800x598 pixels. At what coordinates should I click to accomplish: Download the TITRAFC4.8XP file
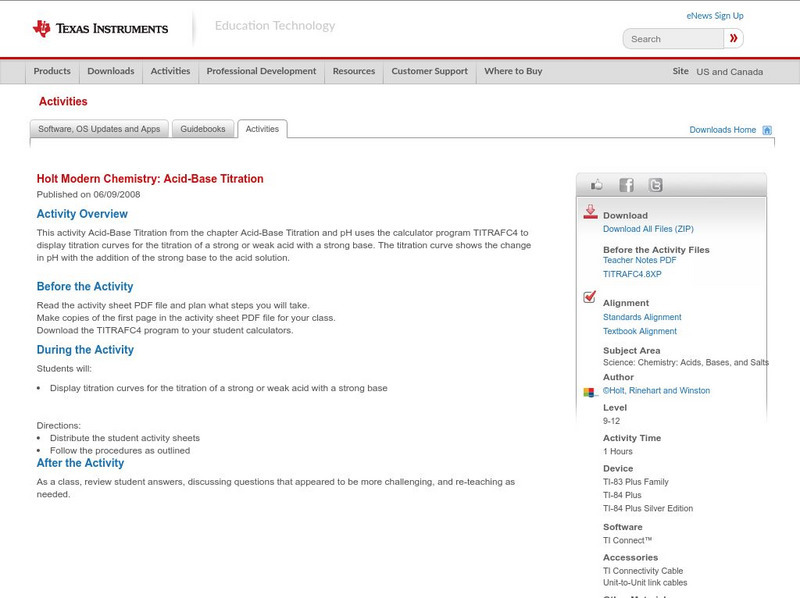pyautogui.click(x=632, y=275)
